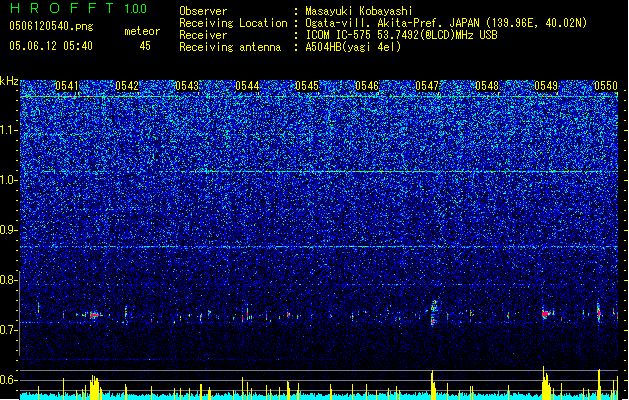Click the kHz axis unit label
The width and height of the screenshot is (629, 400).
pyautogui.click(x=9, y=81)
